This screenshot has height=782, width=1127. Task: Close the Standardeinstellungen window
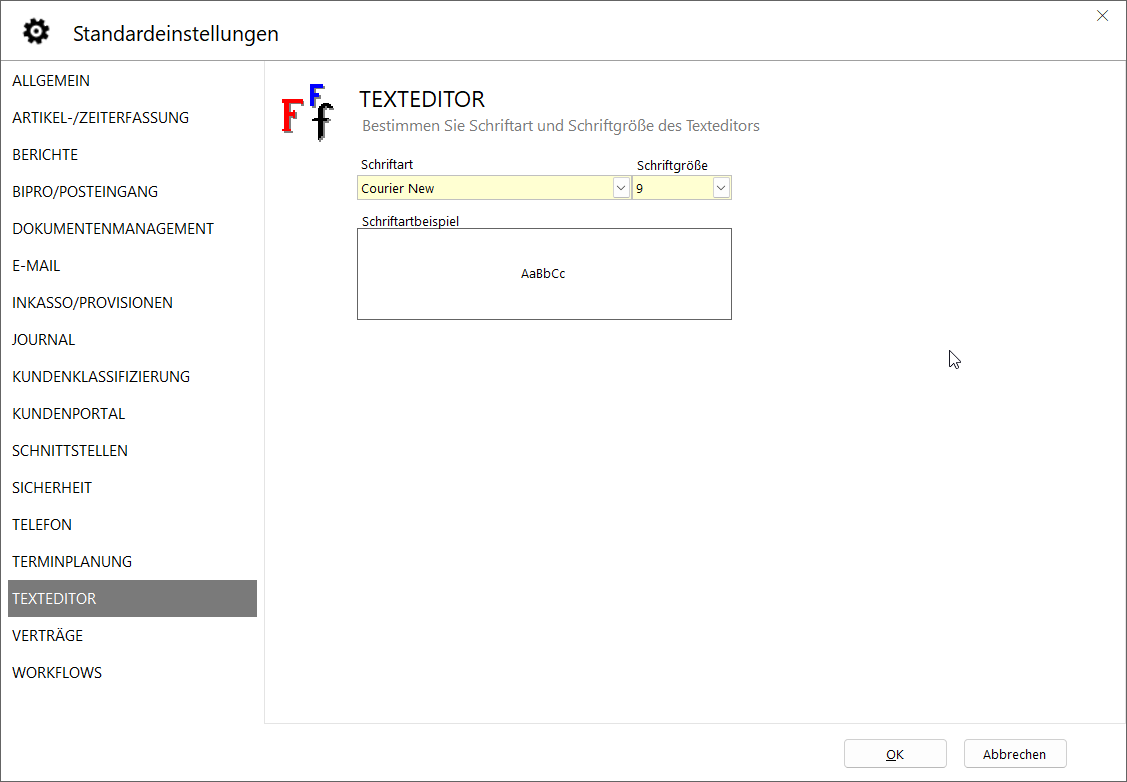[x=1102, y=16]
